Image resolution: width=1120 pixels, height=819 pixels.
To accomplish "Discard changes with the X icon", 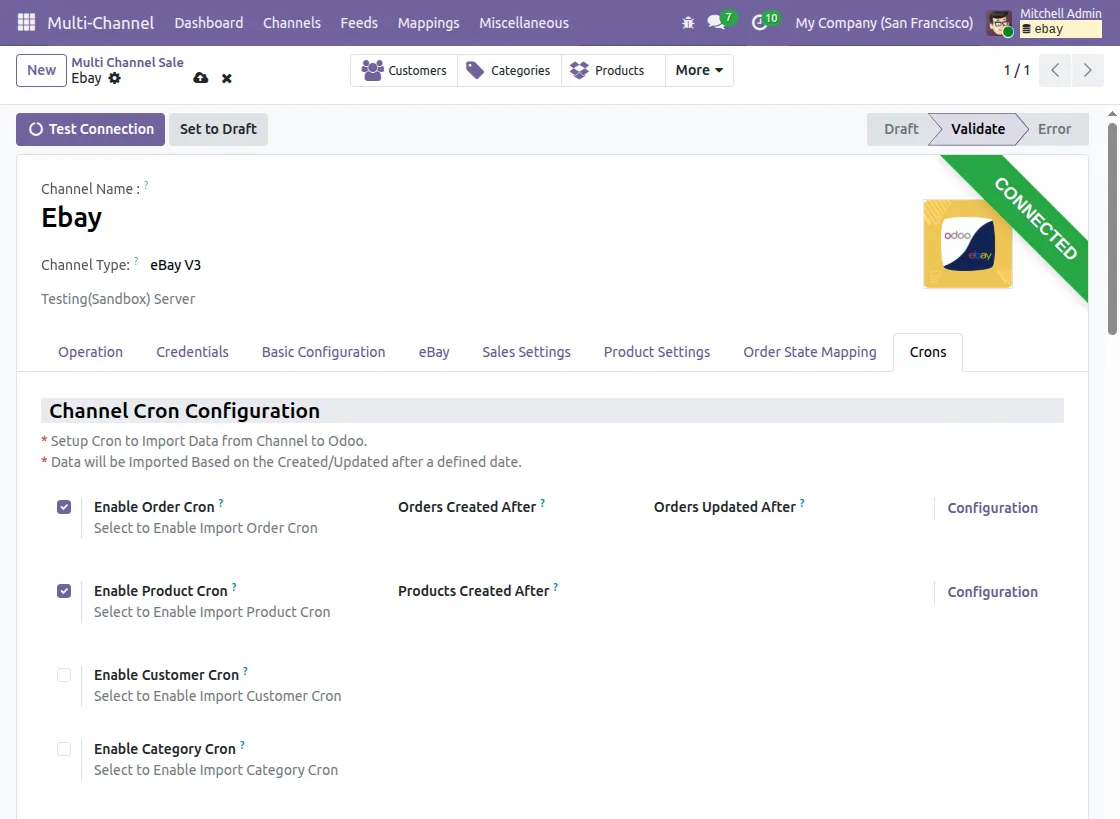I will click(226, 78).
